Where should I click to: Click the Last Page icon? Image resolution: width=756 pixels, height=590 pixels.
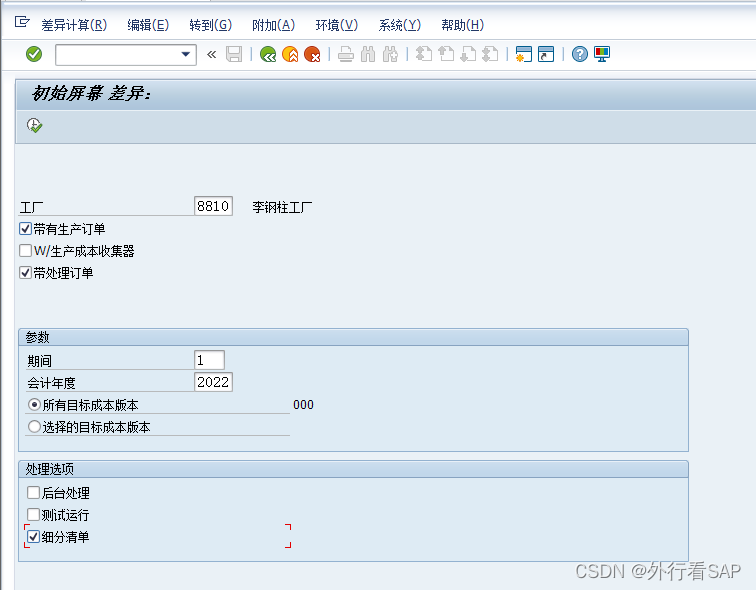click(490, 54)
